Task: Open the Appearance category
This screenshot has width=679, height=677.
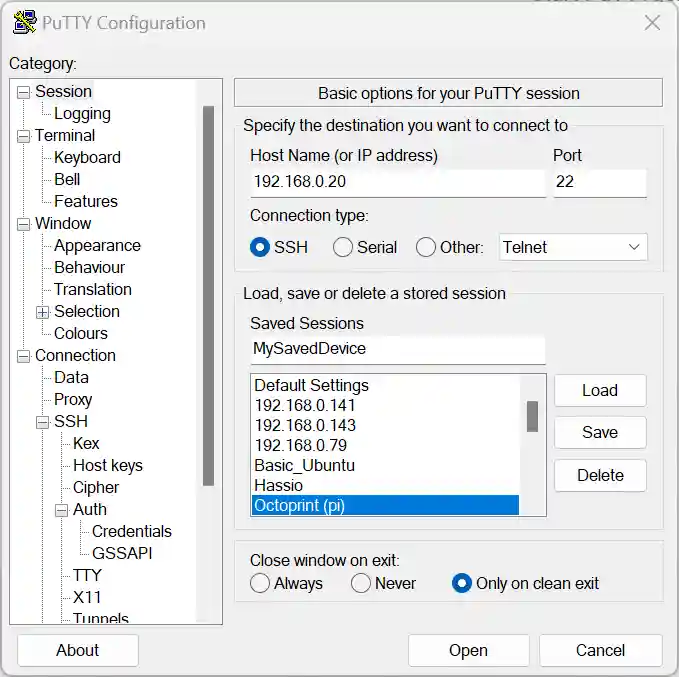Action: [97, 246]
